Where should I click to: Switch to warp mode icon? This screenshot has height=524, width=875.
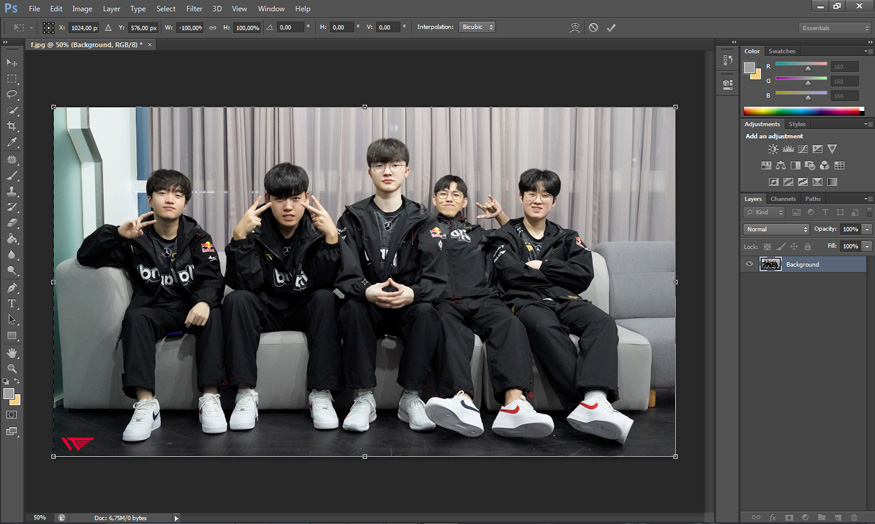click(574, 27)
